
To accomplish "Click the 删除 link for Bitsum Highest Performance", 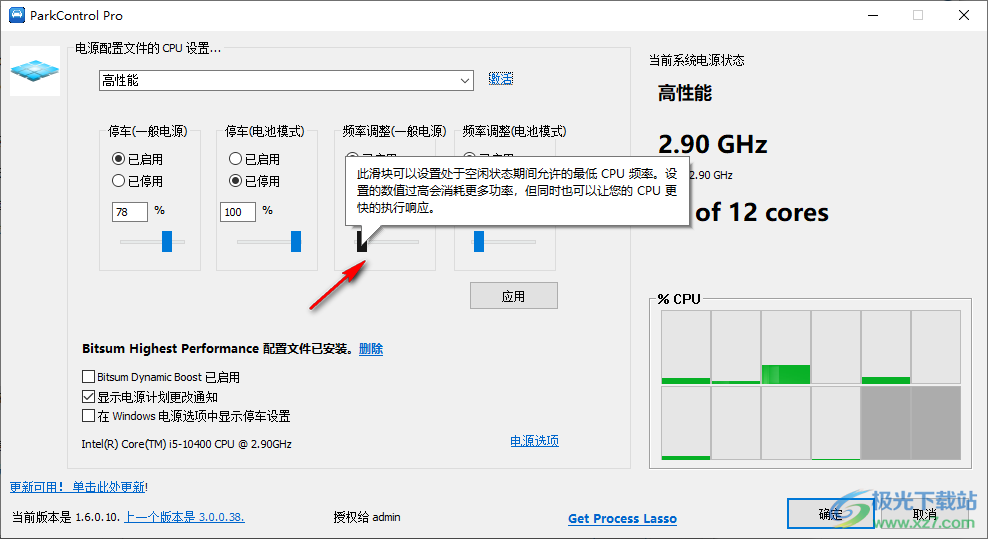I will pos(370,349).
